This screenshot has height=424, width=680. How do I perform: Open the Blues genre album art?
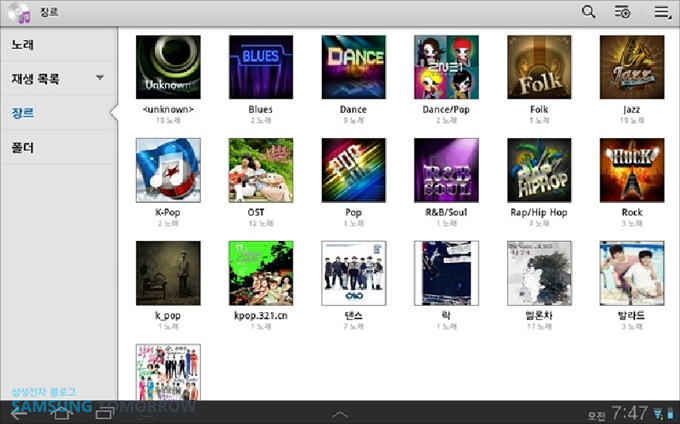point(261,67)
